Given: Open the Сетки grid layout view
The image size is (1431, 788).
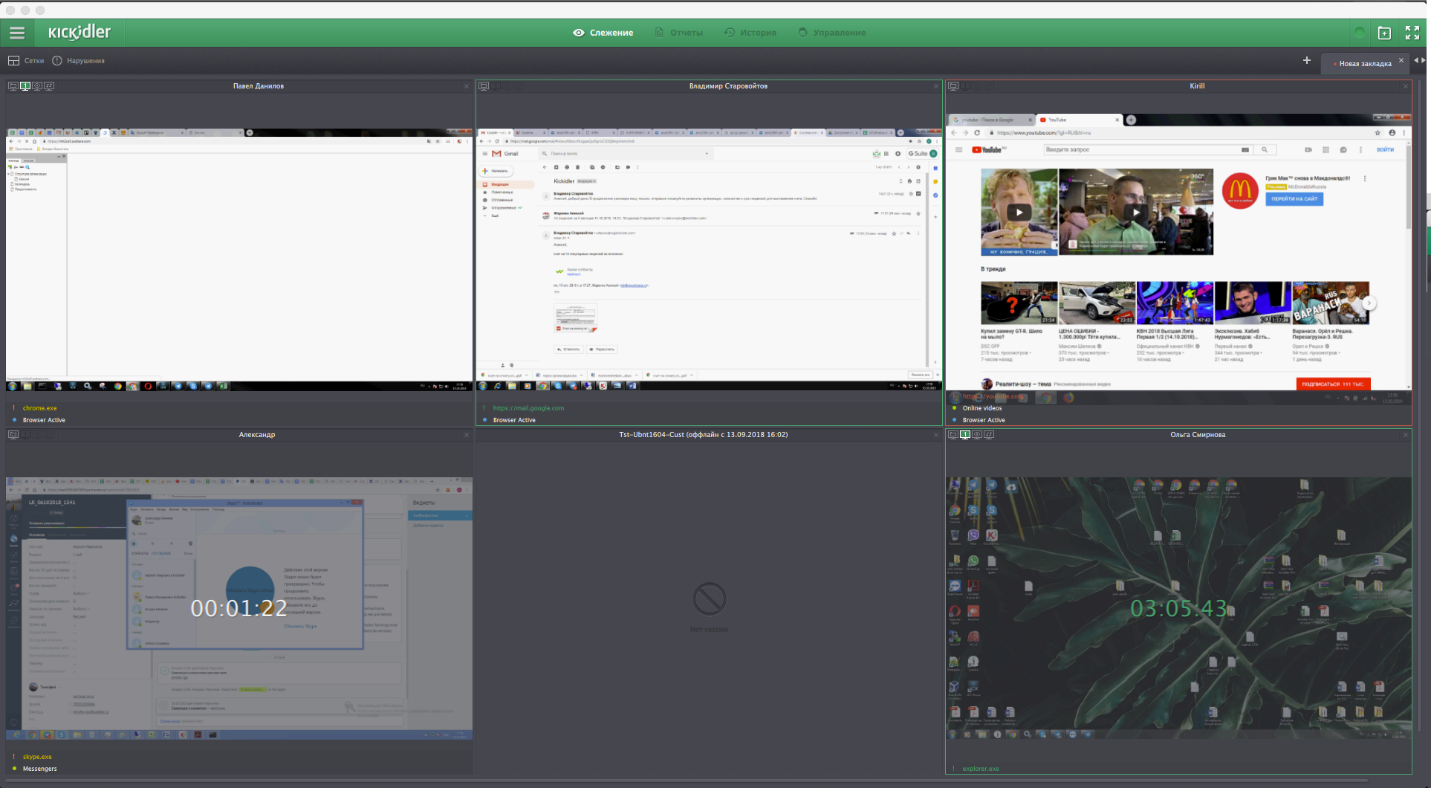Looking at the screenshot, I should tap(27, 61).
